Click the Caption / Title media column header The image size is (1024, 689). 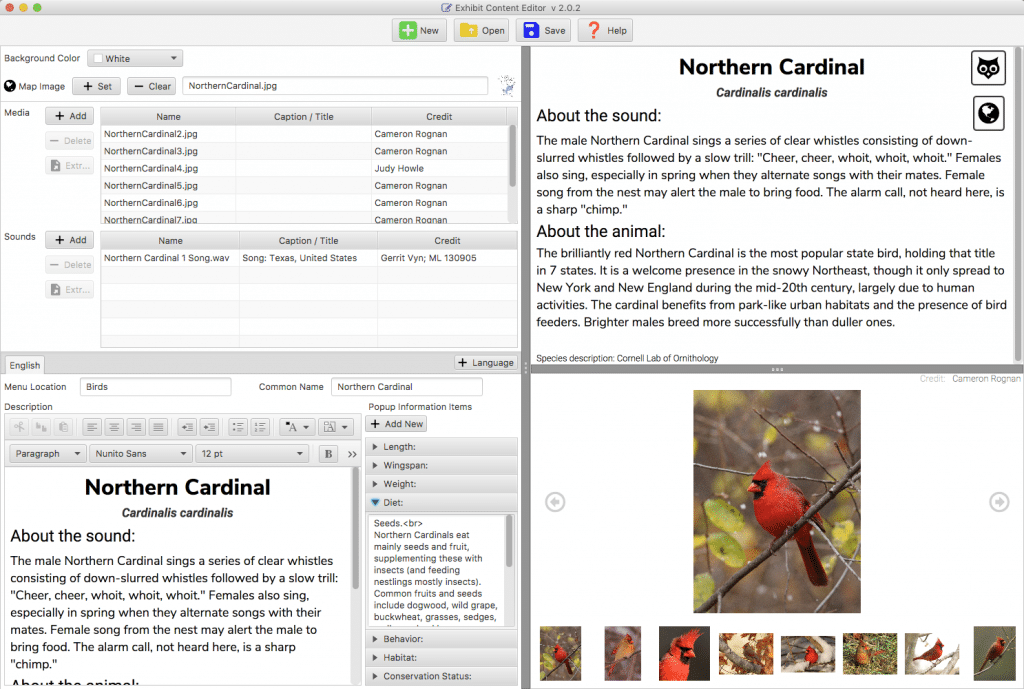[304, 117]
